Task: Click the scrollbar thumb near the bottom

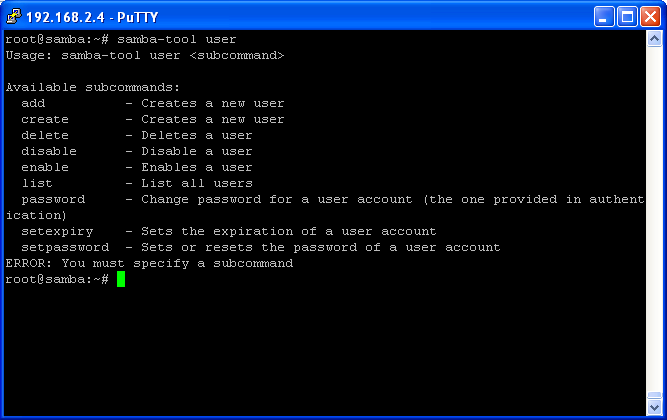Action: (654, 395)
